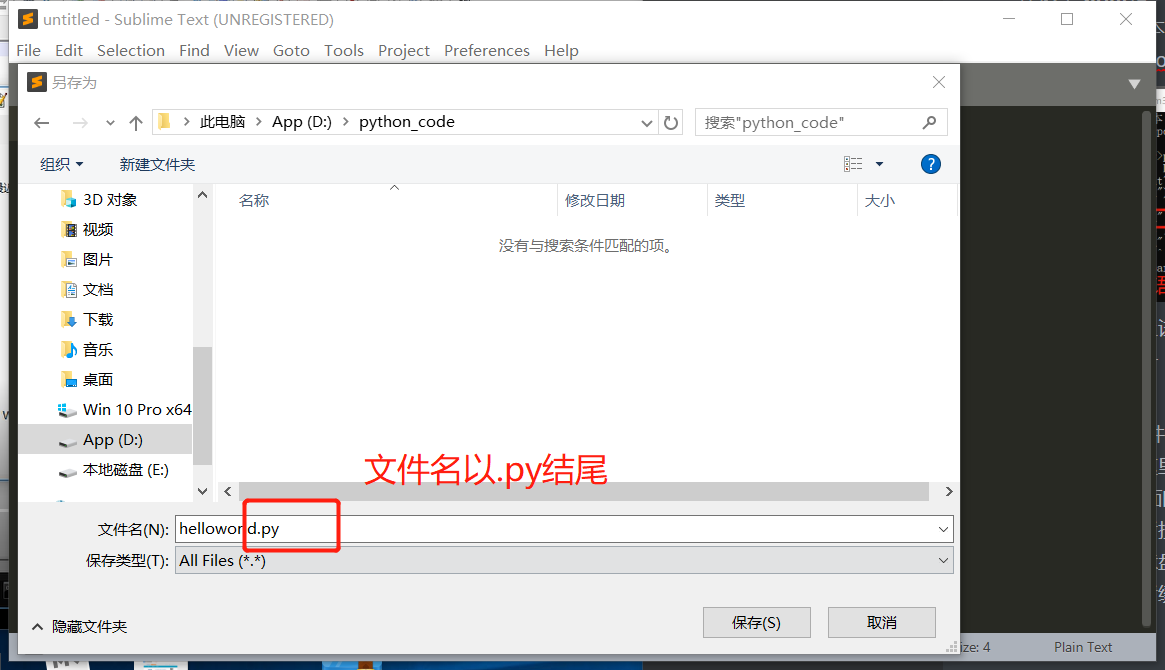Open the Tools menu
The image size is (1165, 670).
click(344, 51)
